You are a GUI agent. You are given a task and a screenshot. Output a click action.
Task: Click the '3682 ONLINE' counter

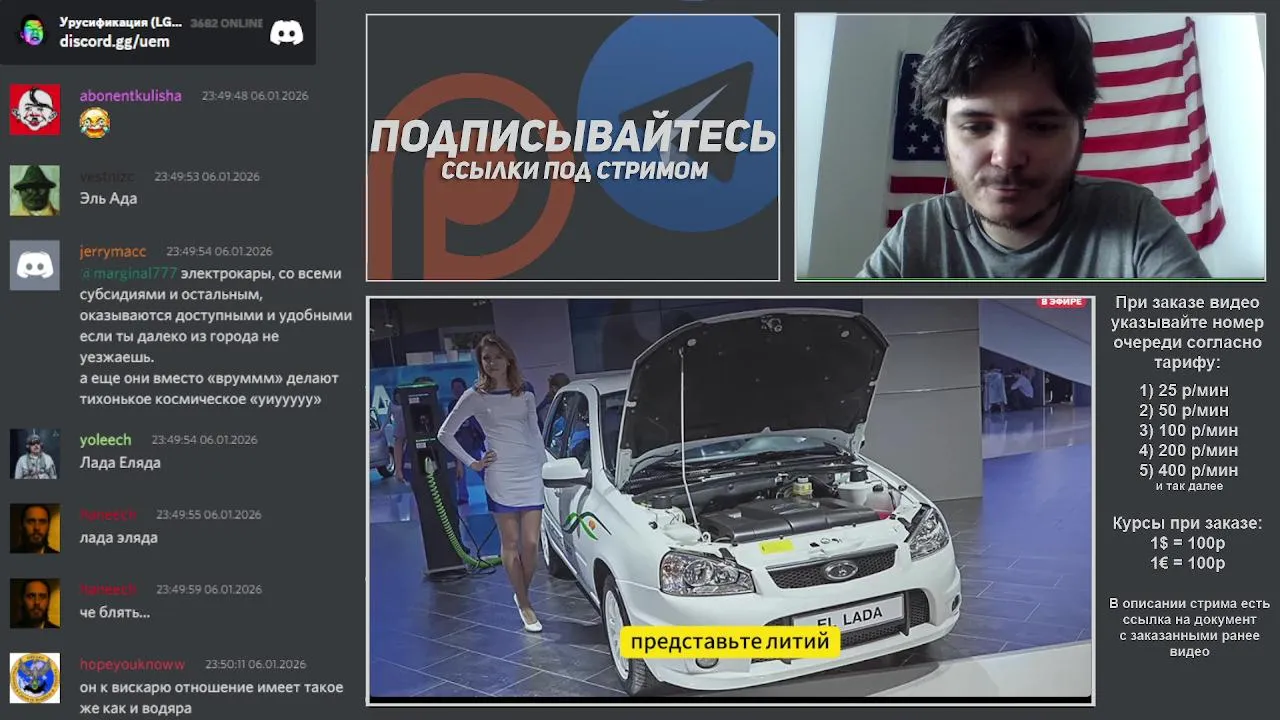click(226, 23)
